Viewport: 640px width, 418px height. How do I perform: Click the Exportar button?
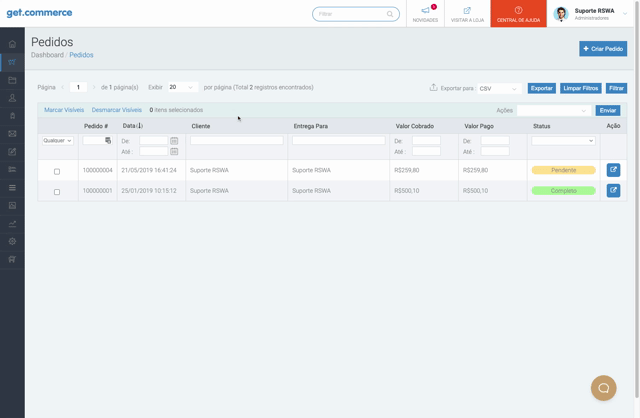[542, 88]
